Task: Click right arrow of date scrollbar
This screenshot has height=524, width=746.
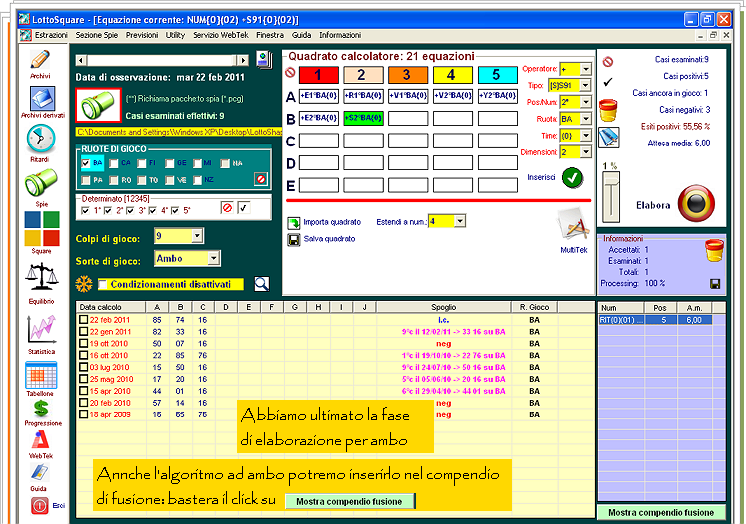Action: point(243,60)
